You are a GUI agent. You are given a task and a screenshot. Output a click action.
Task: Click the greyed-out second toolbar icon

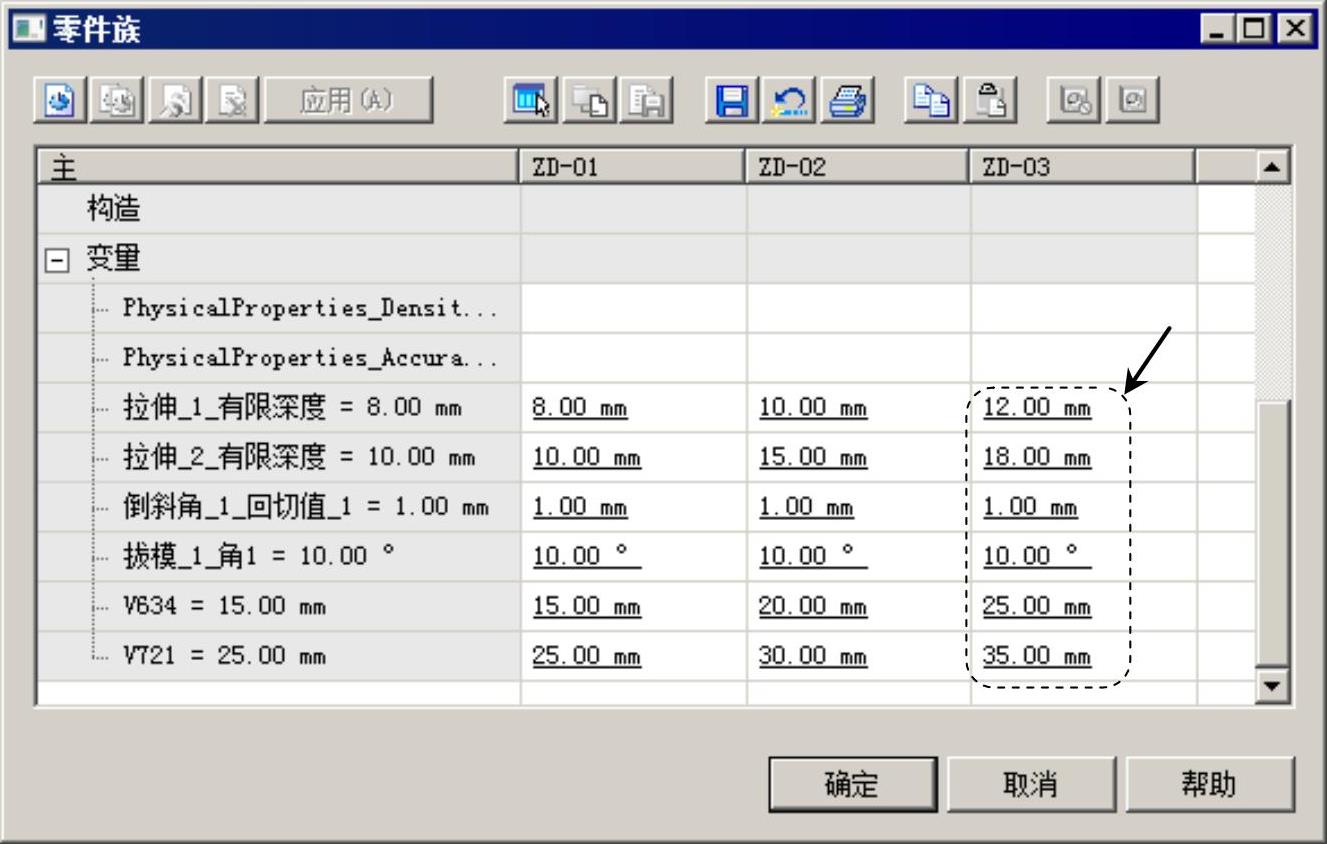pos(118,101)
